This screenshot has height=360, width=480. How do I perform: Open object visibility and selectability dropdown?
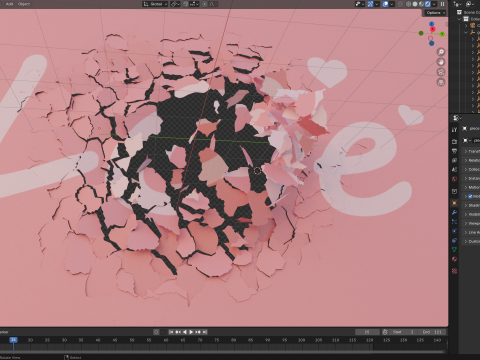(x=359, y=4)
